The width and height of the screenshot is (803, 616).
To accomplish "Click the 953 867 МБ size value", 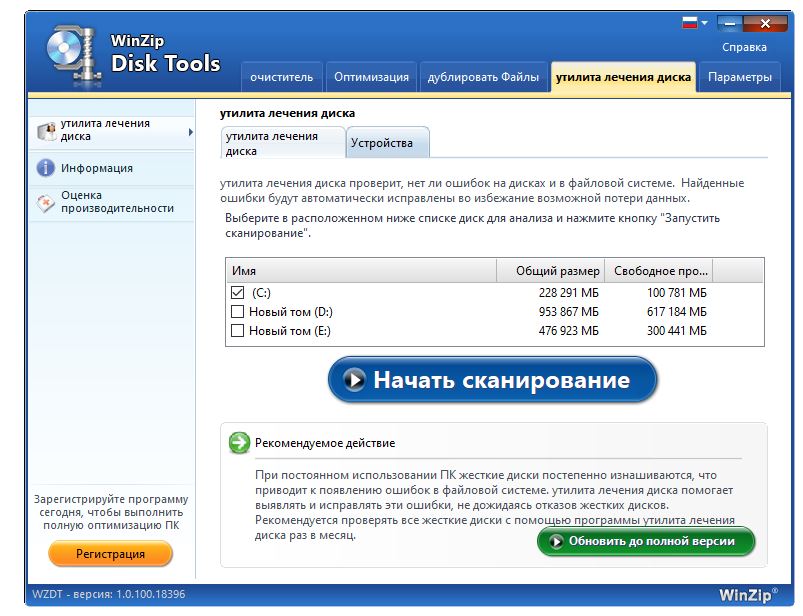I will [x=568, y=312].
